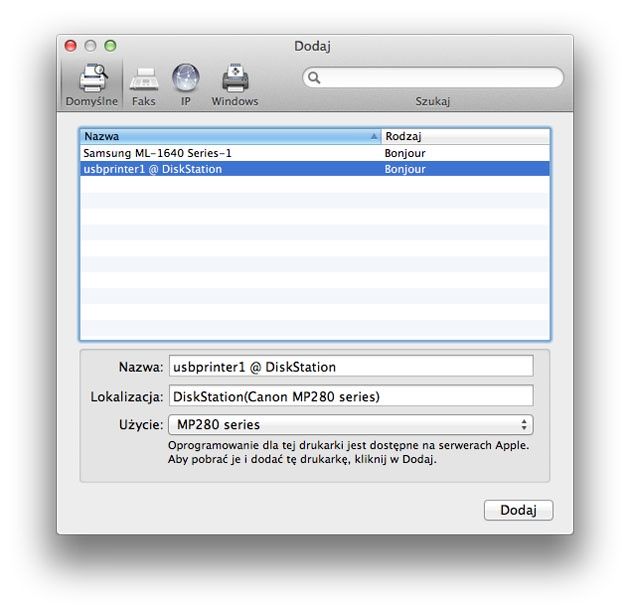Click the Dodaj button
Viewport: 630px width, 613px height.
click(x=518, y=510)
